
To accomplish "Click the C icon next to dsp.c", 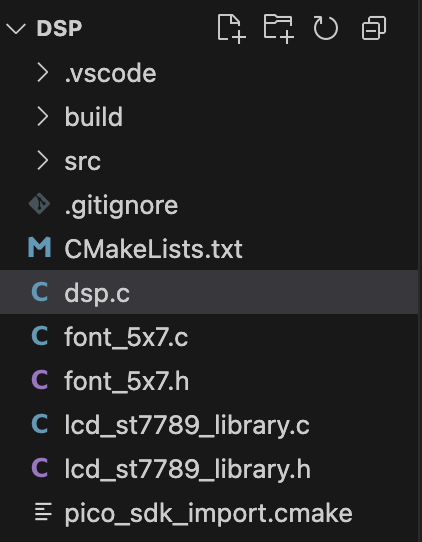I will coord(40,292).
